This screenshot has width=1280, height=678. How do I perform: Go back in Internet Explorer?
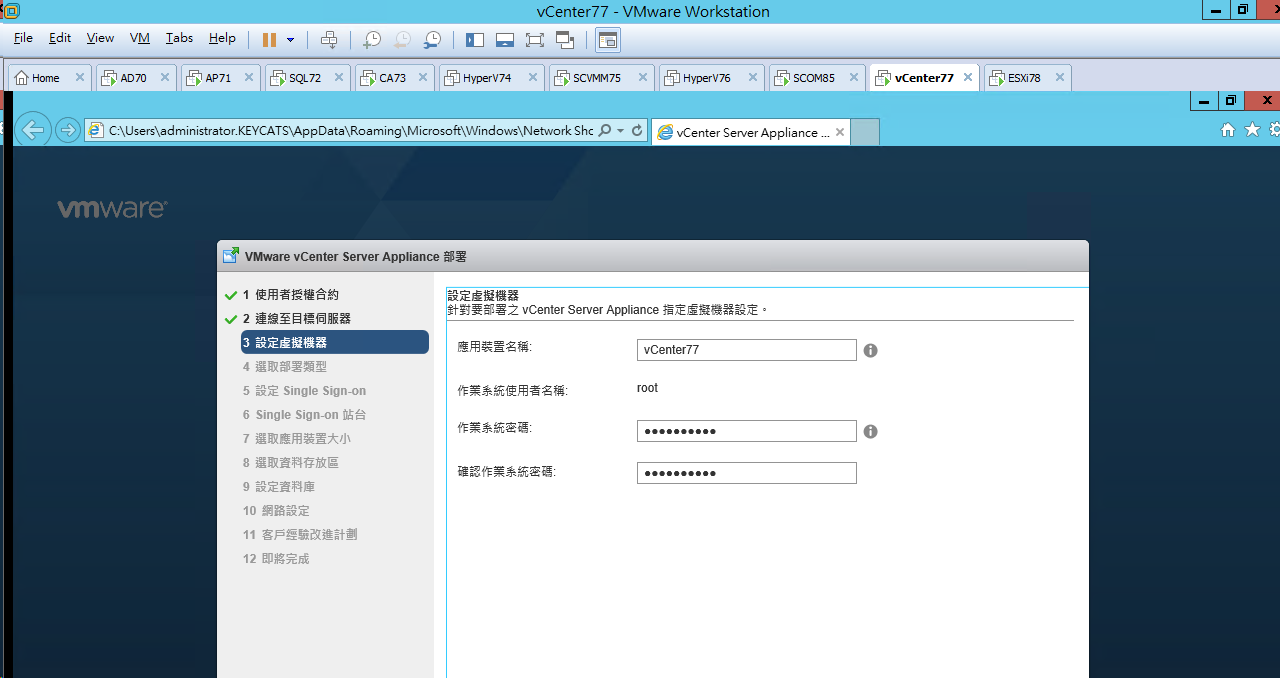(x=34, y=130)
